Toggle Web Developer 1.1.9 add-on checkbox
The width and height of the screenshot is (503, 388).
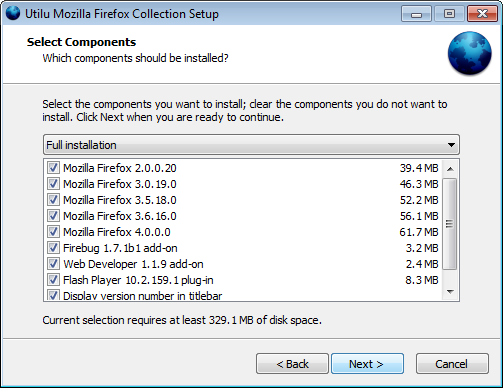click(x=53, y=264)
